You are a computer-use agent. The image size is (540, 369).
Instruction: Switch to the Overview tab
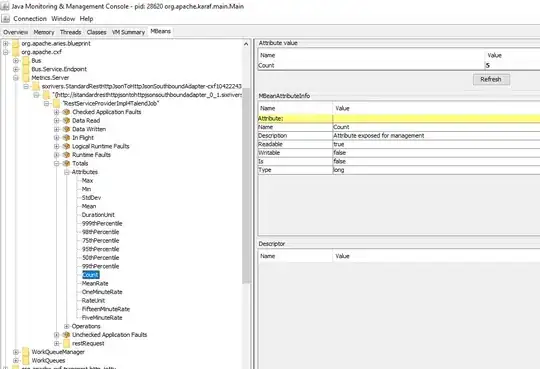tap(15, 32)
